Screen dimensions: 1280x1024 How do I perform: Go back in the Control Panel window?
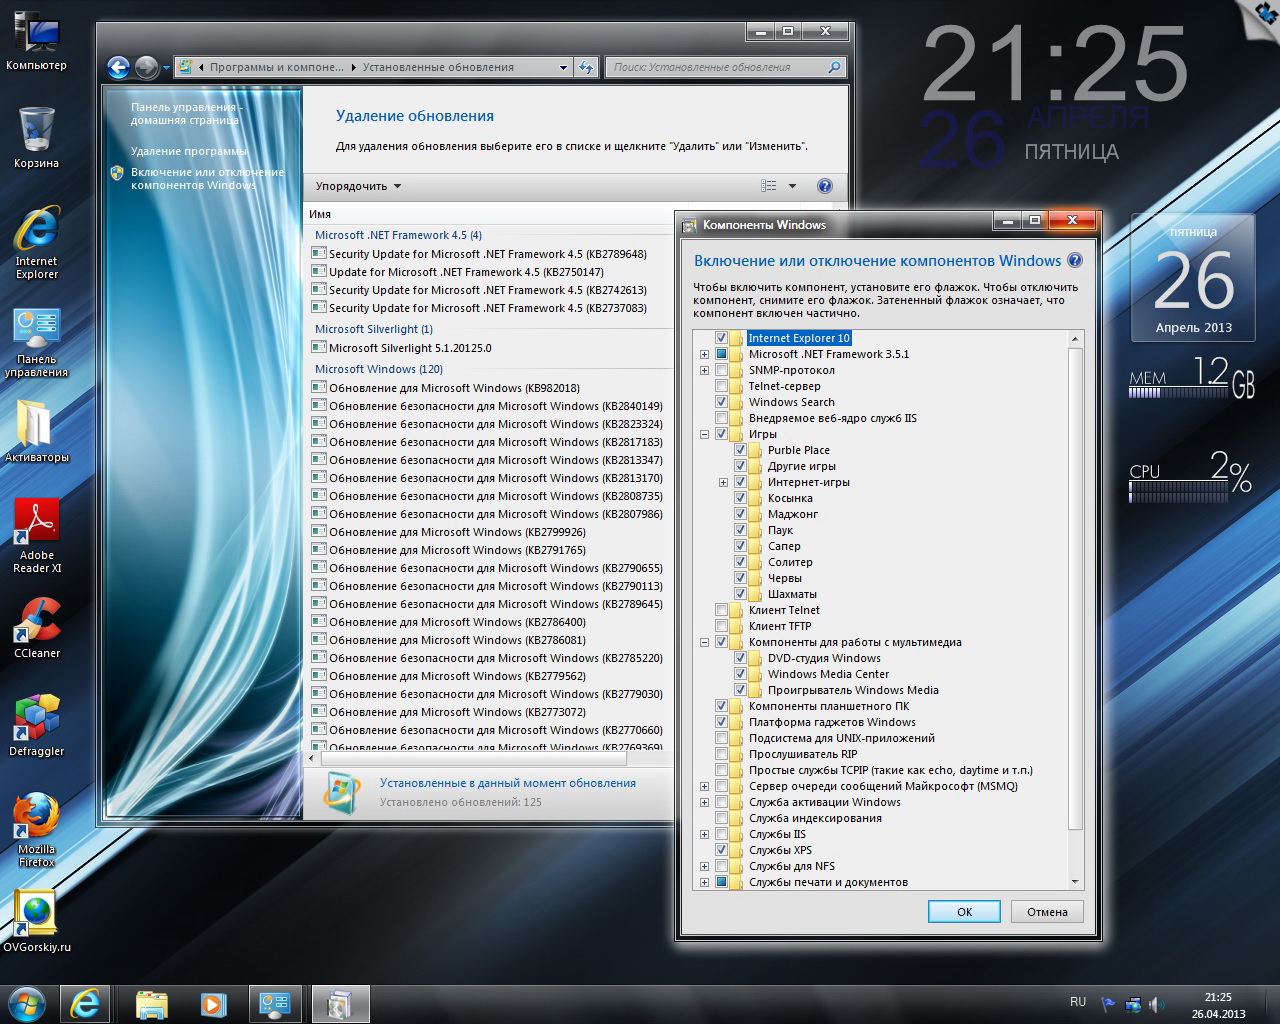click(118, 67)
